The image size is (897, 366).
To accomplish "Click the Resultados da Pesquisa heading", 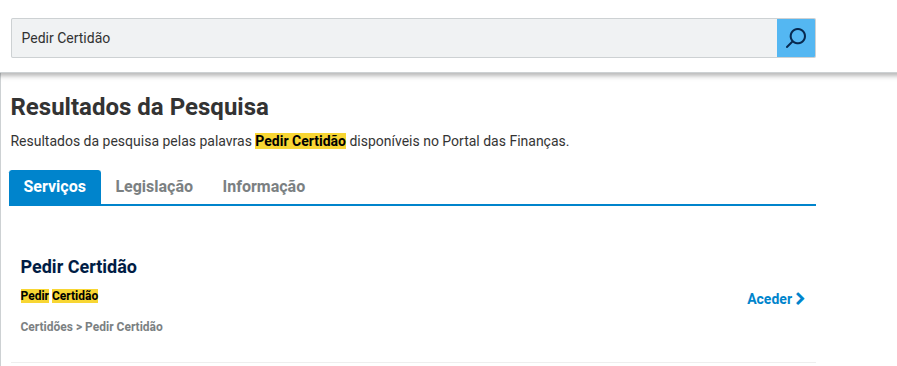I will pyautogui.click(x=140, y=107).
